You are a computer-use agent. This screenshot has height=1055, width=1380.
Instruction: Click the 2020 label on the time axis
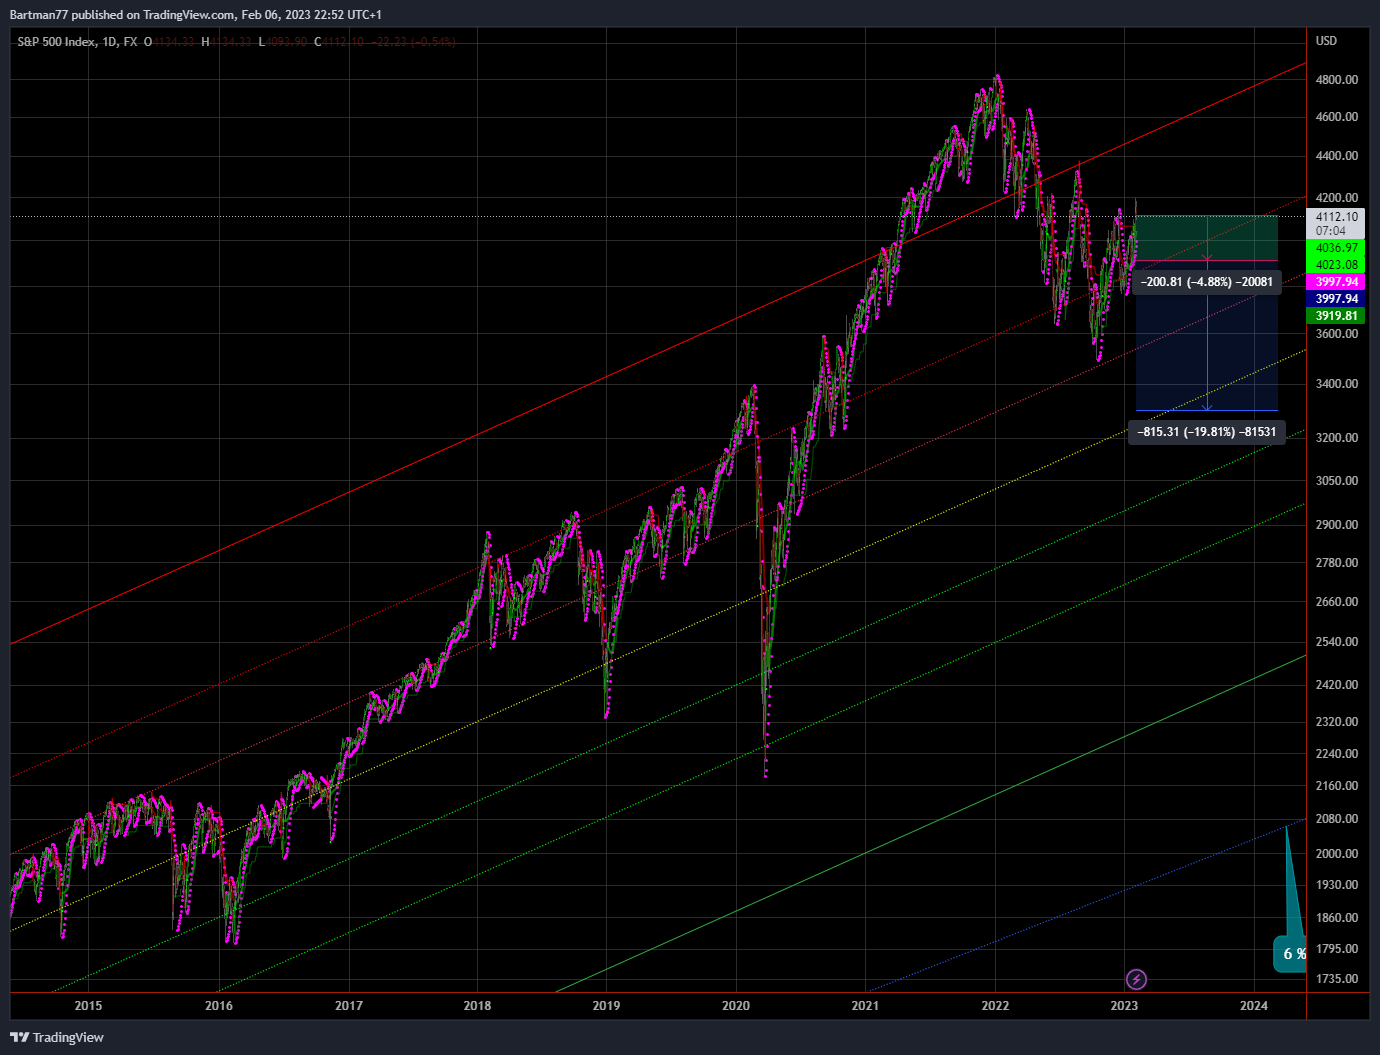(736, 1006)
